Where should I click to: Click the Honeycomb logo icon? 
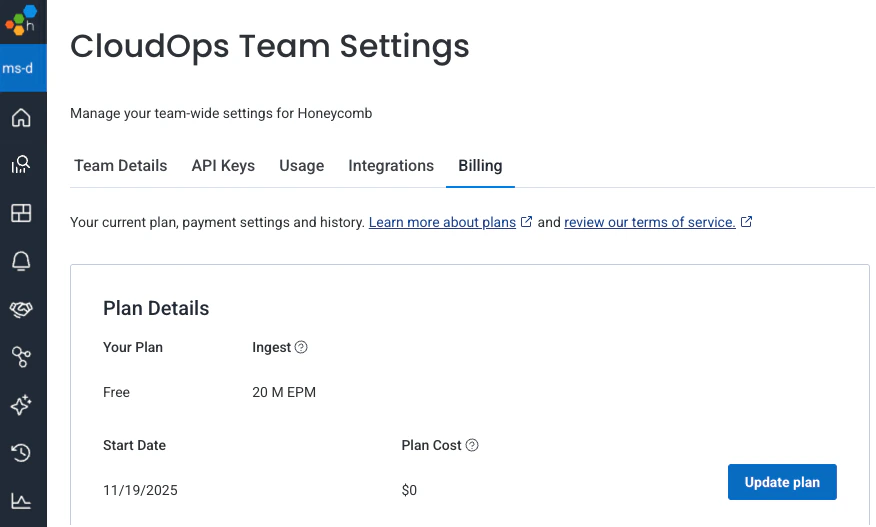point(21,21)
